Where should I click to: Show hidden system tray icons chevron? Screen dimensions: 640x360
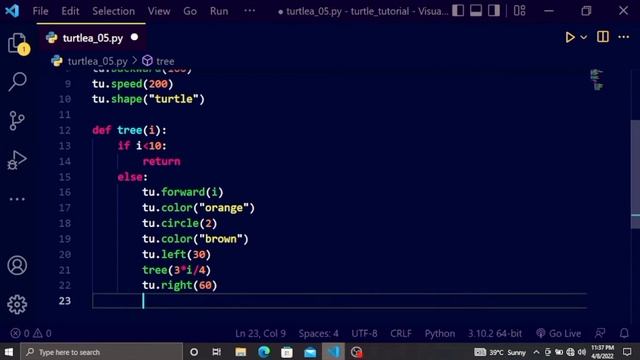click(536, 352)
